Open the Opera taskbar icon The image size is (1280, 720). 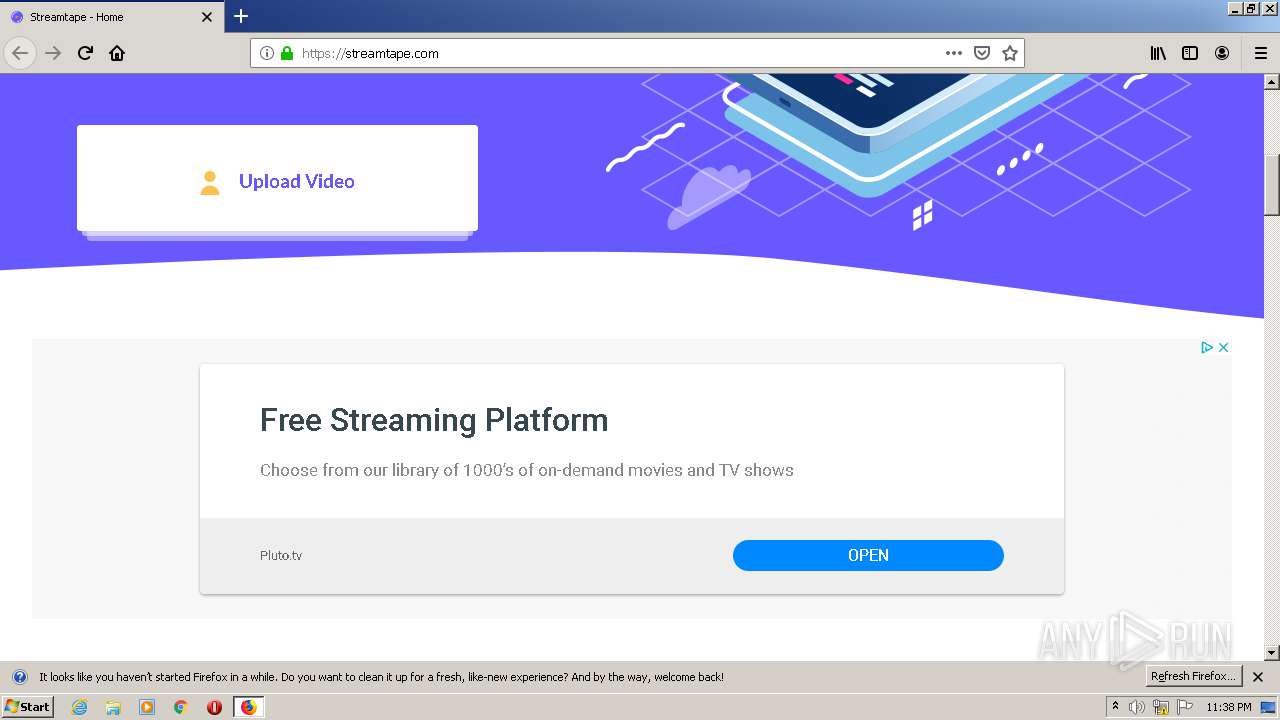214,707
